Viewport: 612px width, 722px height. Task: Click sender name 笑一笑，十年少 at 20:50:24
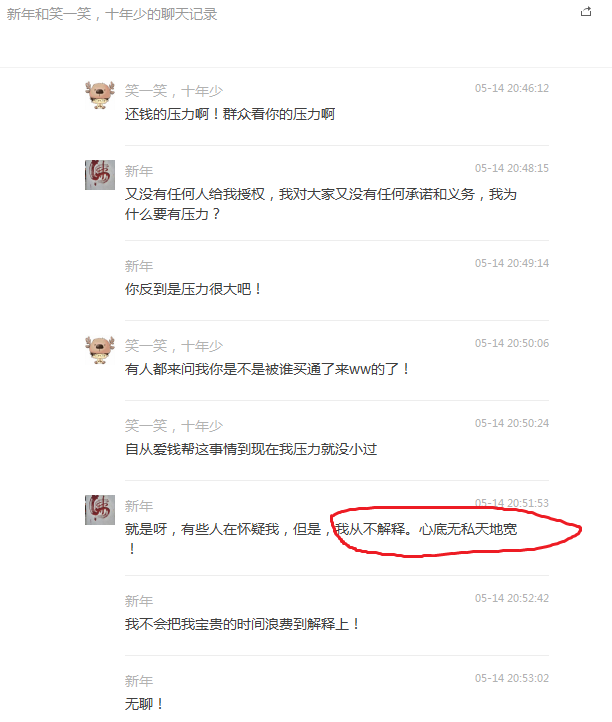pyautogui.click(x=174, y=426)
